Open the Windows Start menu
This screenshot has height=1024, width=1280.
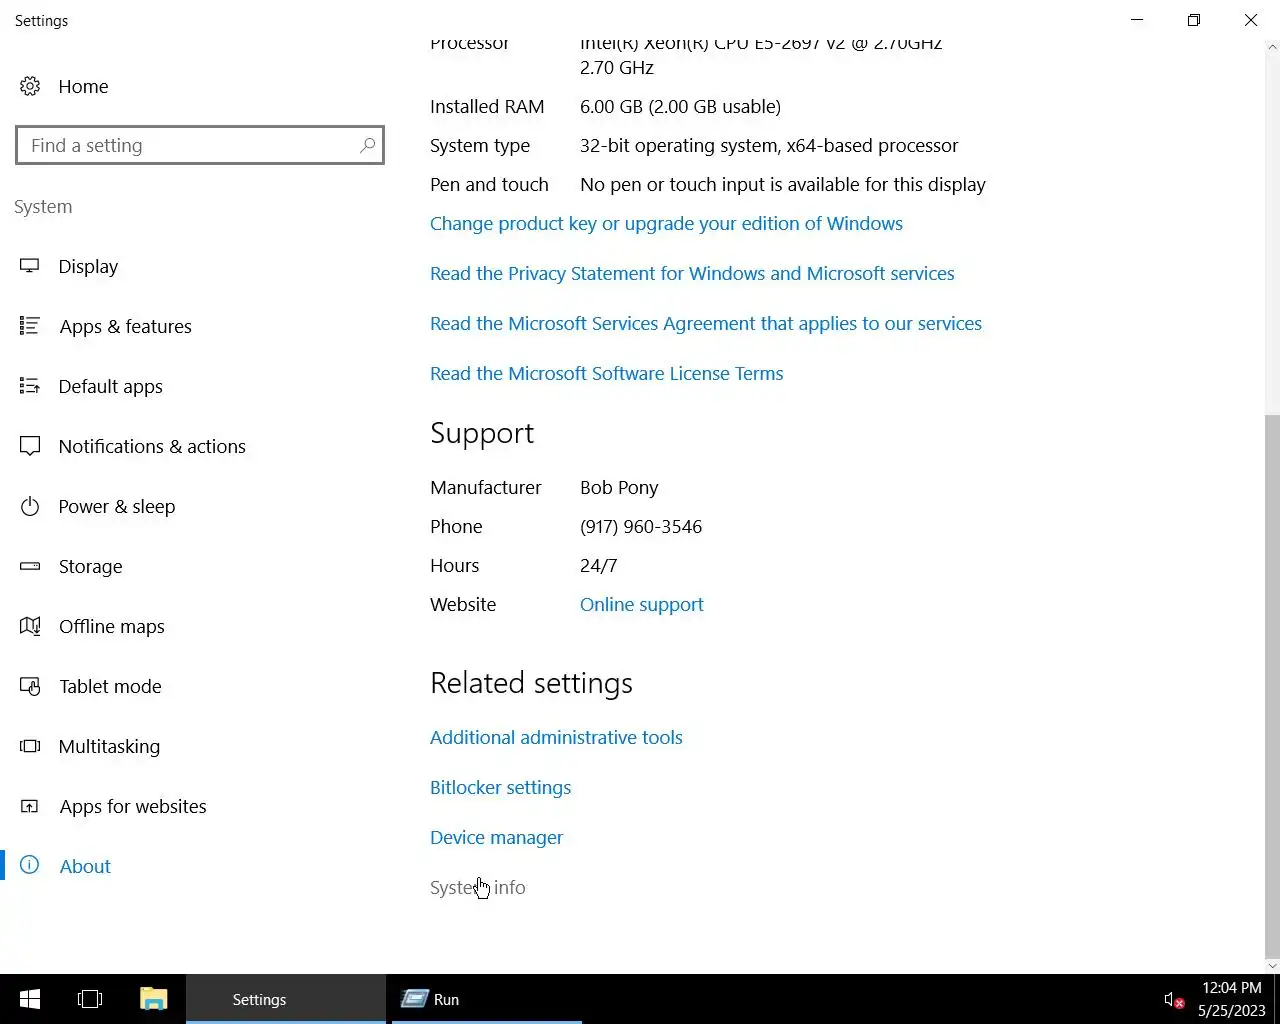click(30, 999)
